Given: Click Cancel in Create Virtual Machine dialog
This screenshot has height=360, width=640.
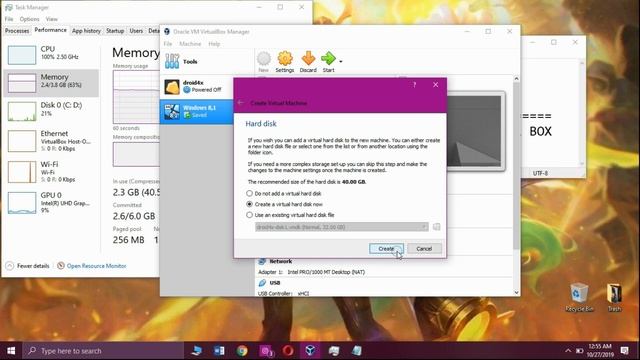Looking at the screenshot, I should [x=424, y=249].
